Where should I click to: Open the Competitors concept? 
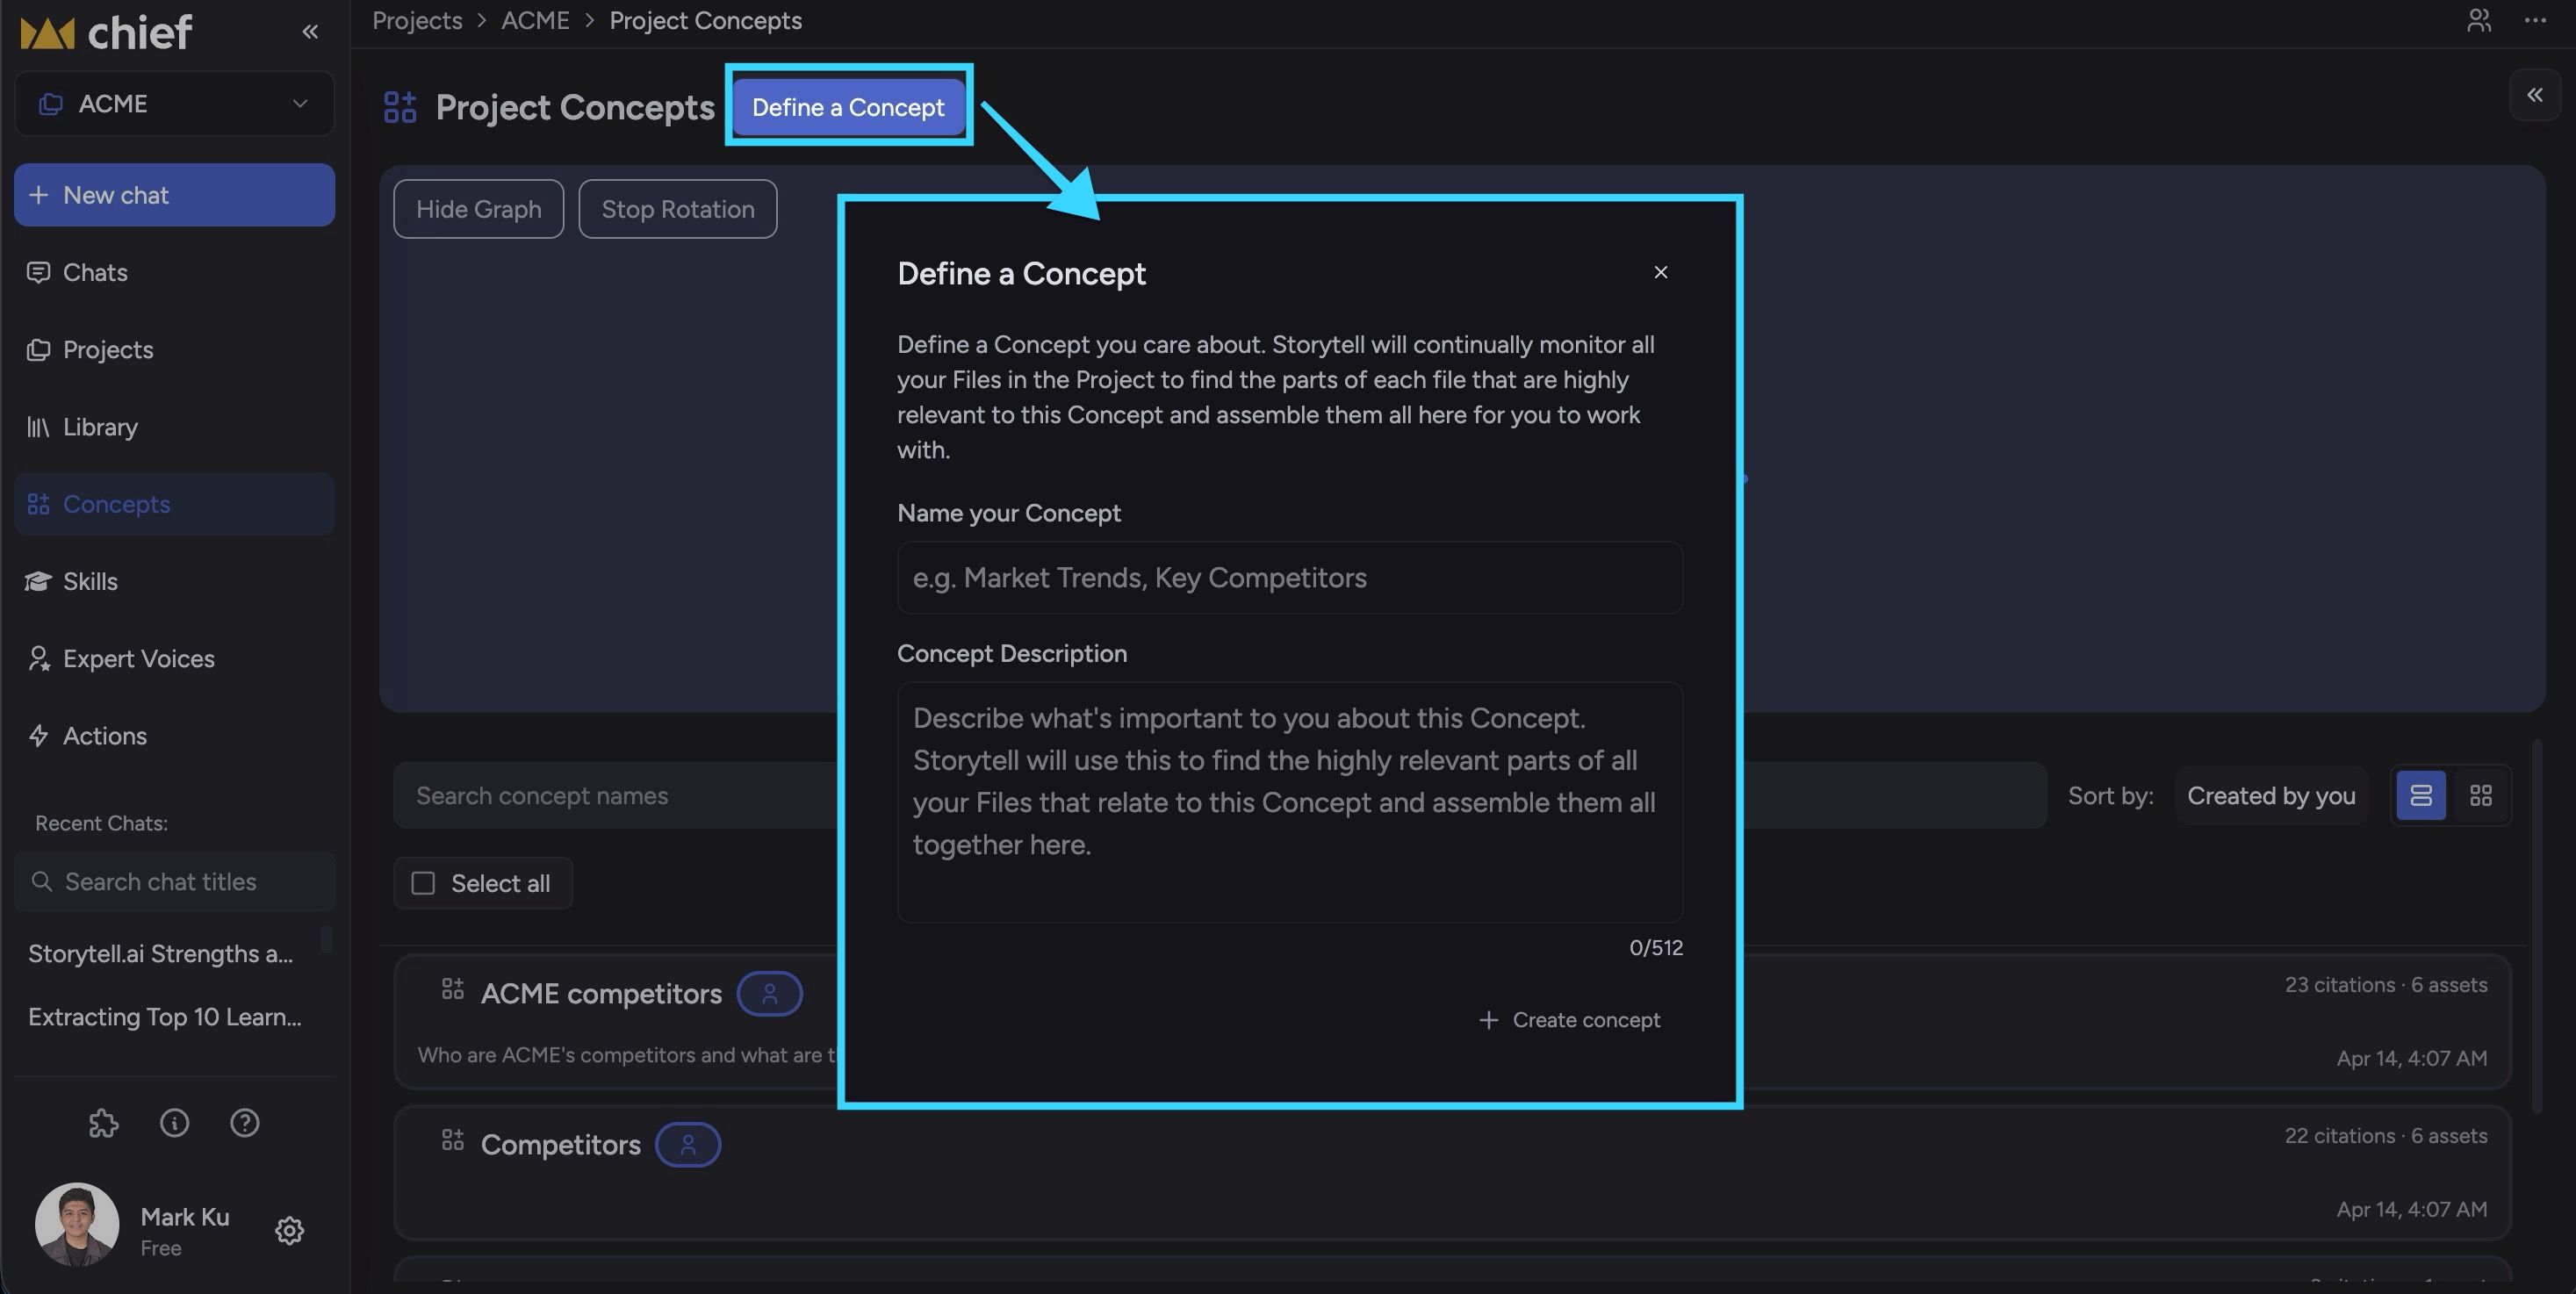(561, 1145)
